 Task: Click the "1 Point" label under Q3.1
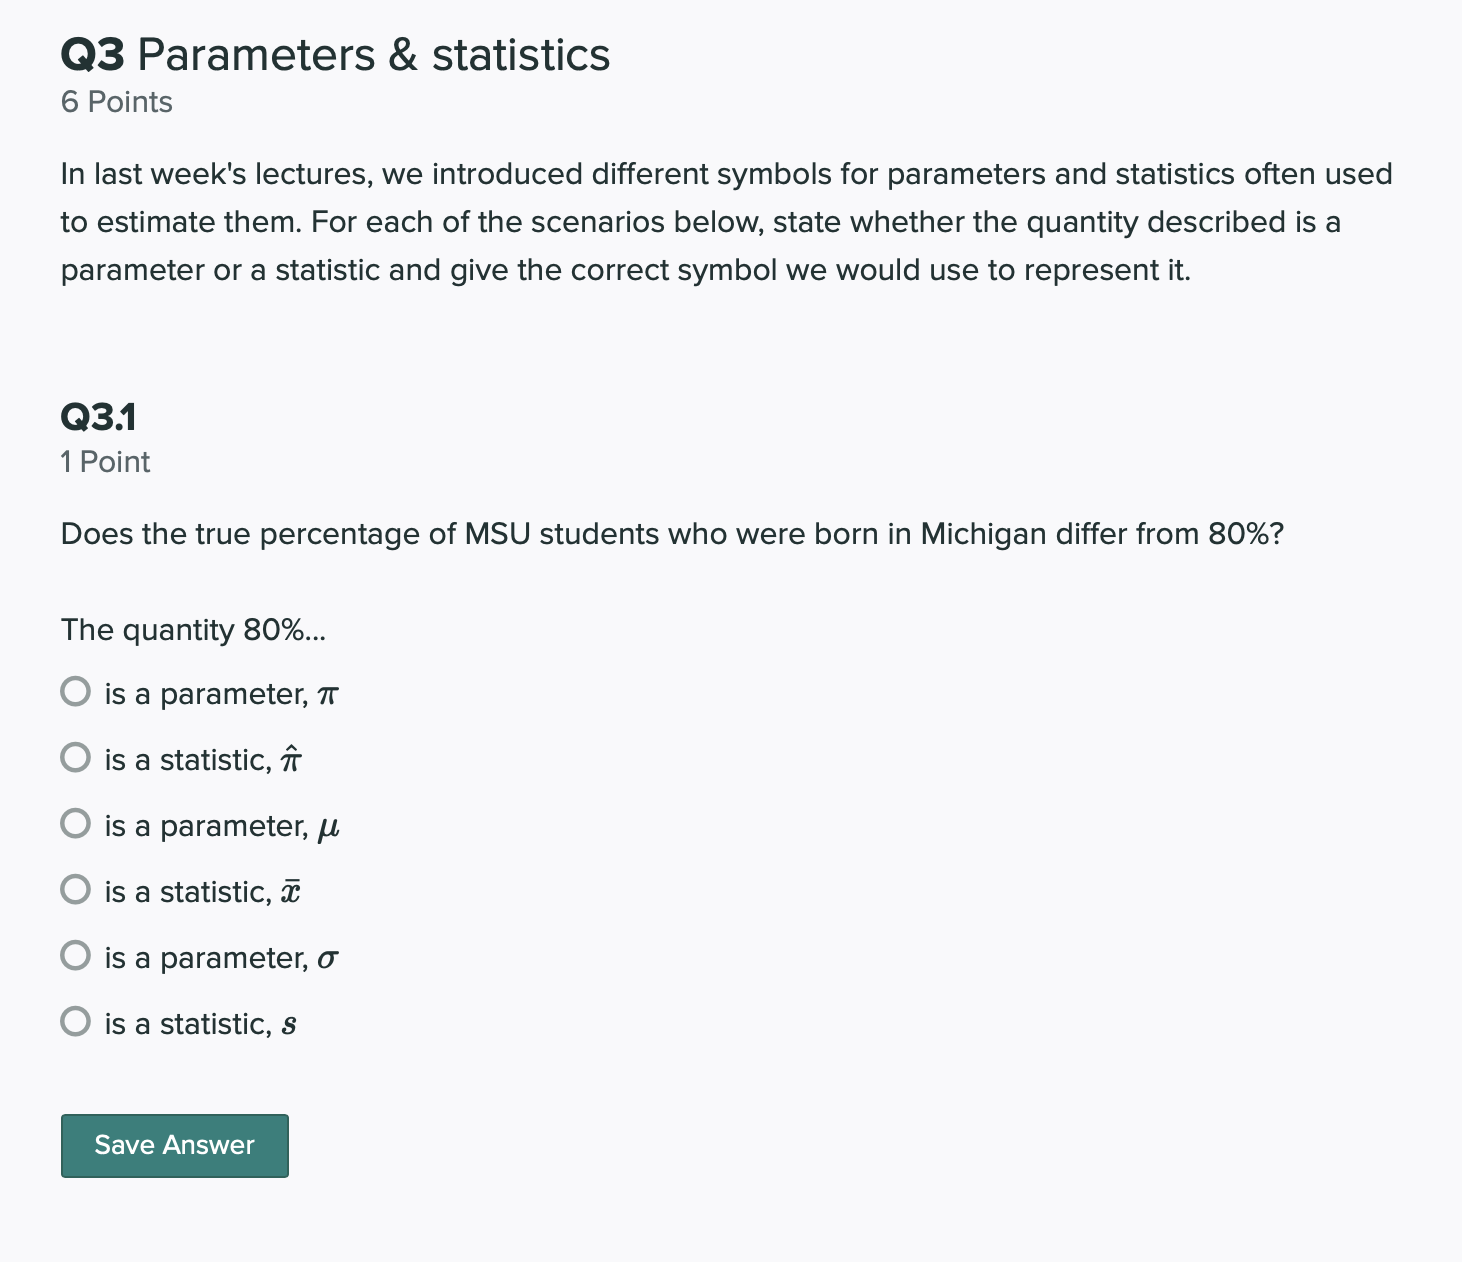point(105,461)
